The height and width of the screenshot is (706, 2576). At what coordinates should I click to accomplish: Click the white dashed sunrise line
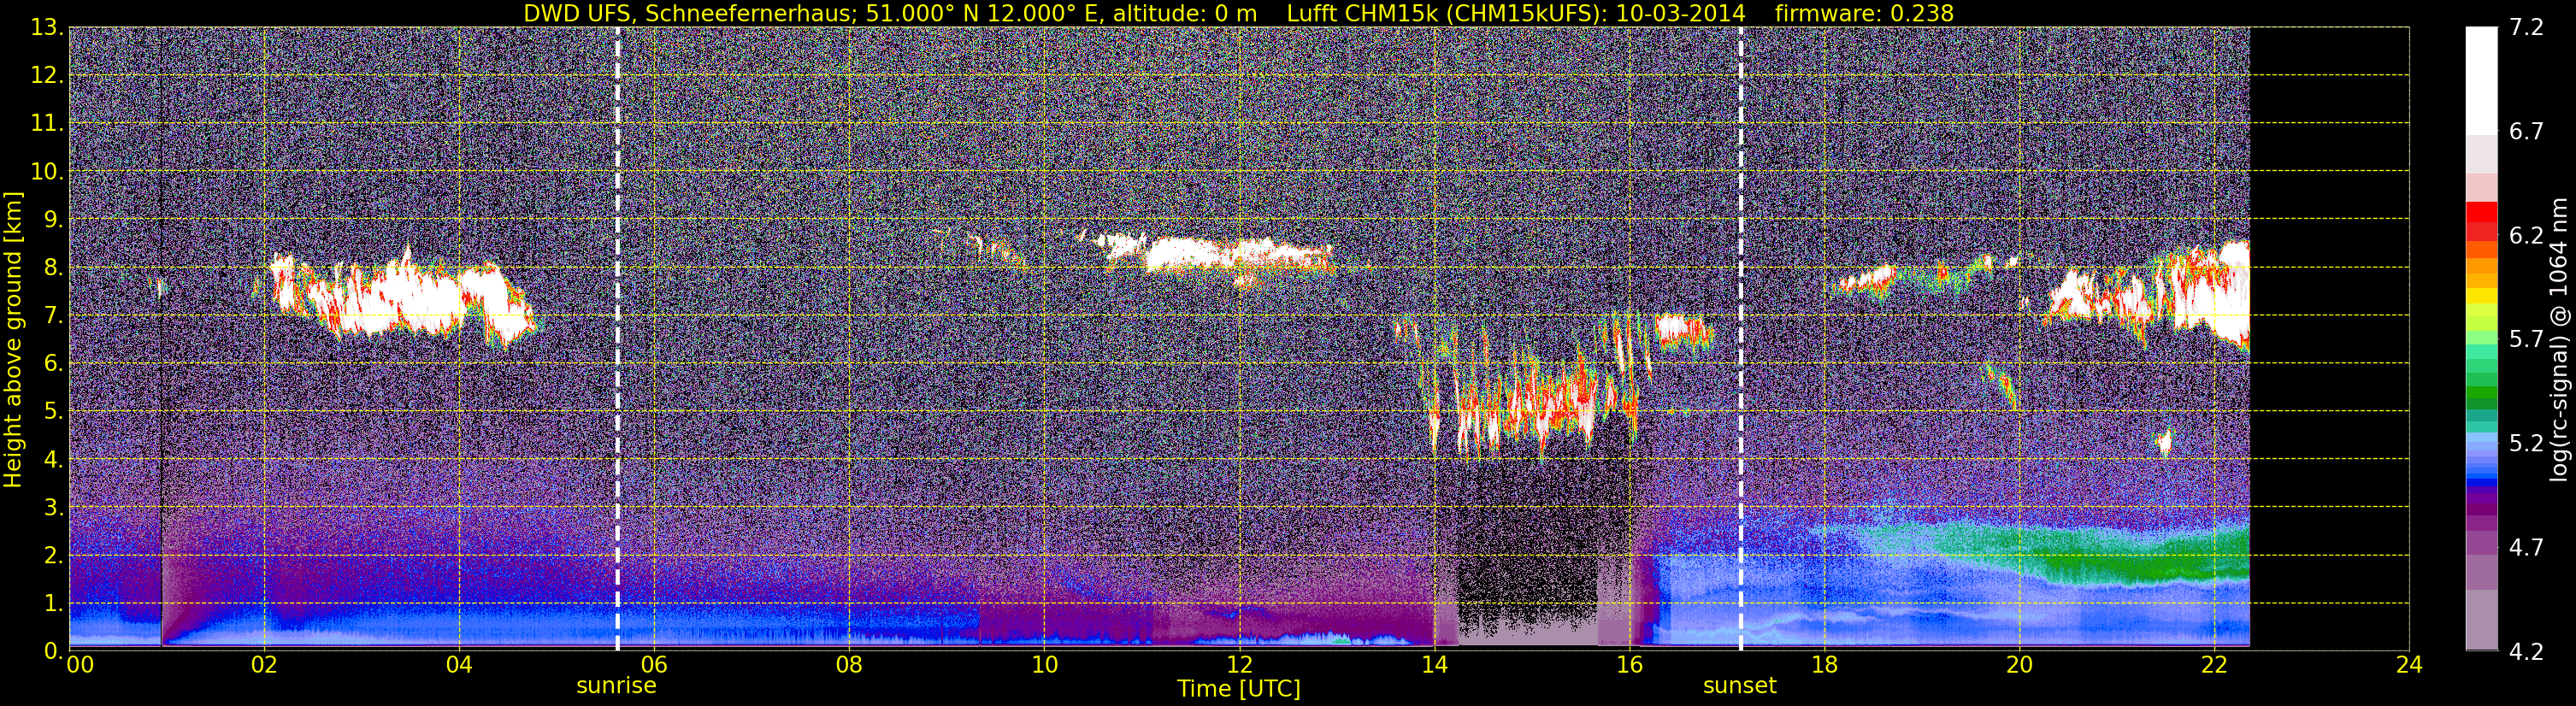[617, 338]
